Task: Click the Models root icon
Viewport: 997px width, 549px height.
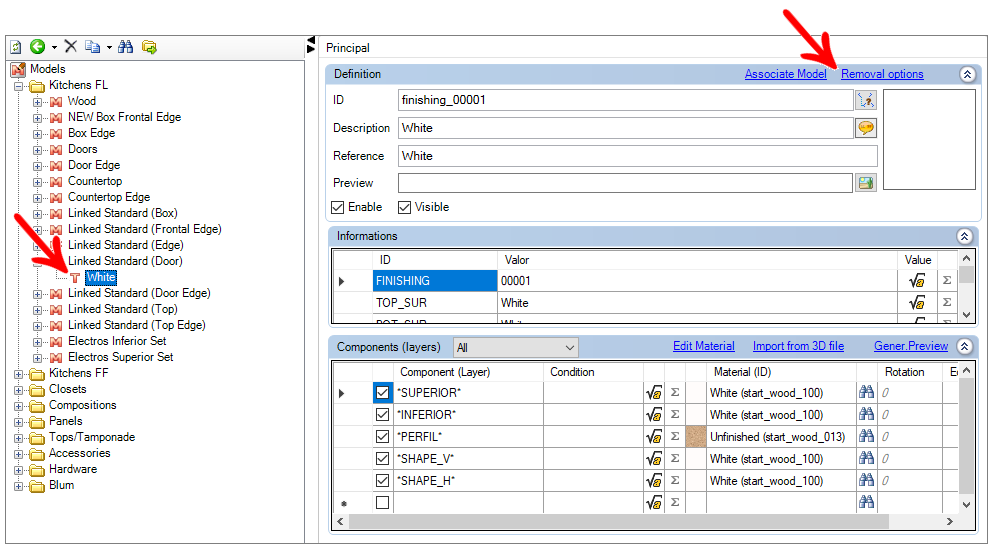Action: tap(18, 69)
